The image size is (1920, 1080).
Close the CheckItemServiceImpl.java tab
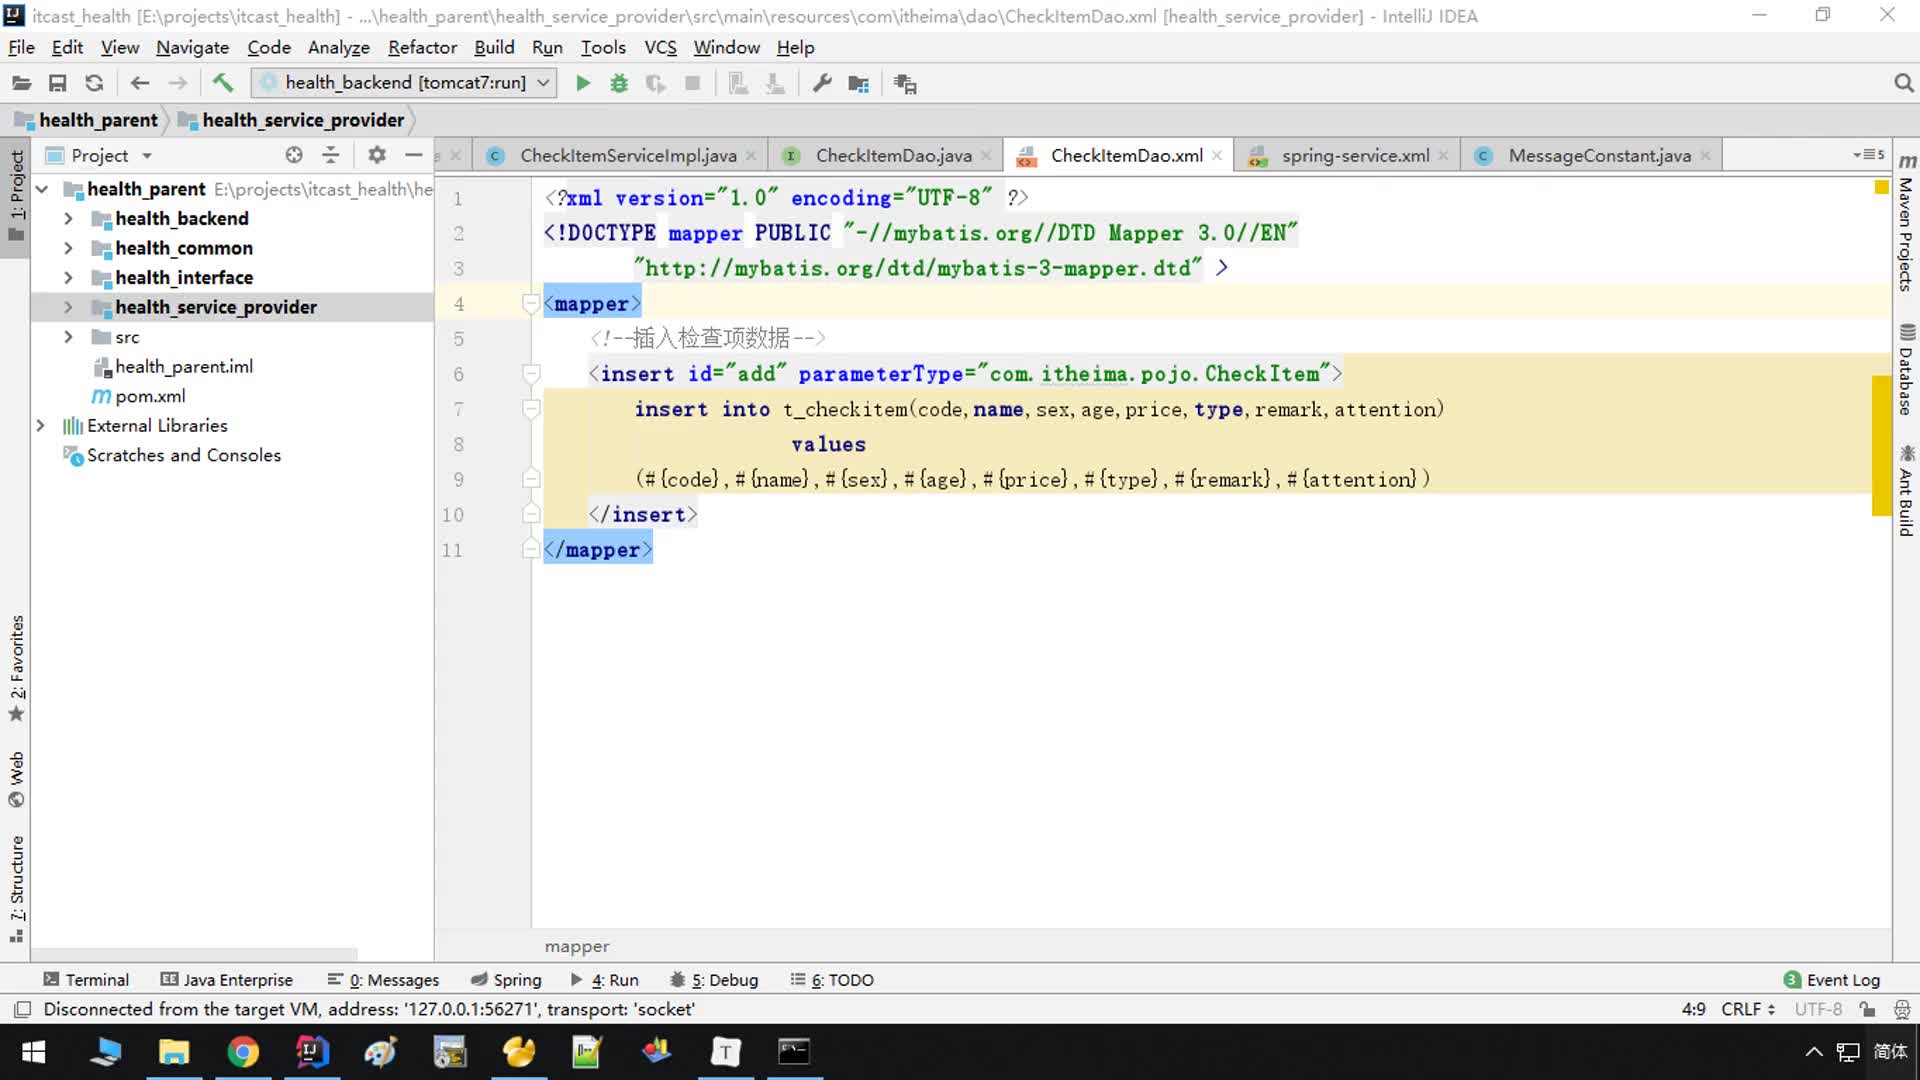point(751,155)
